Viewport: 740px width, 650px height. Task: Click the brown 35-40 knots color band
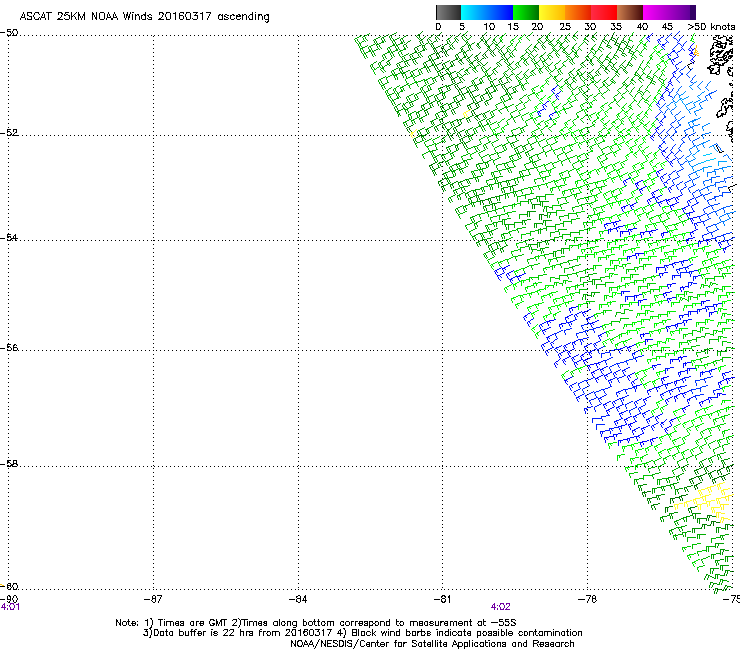coord(630,12)
